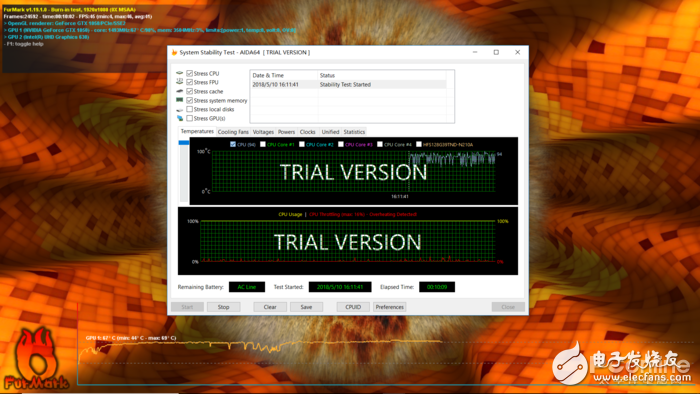
Task: Enable the Stress GPU(s) checkbox
Action: pyautogui.click(x=190, y=118)
